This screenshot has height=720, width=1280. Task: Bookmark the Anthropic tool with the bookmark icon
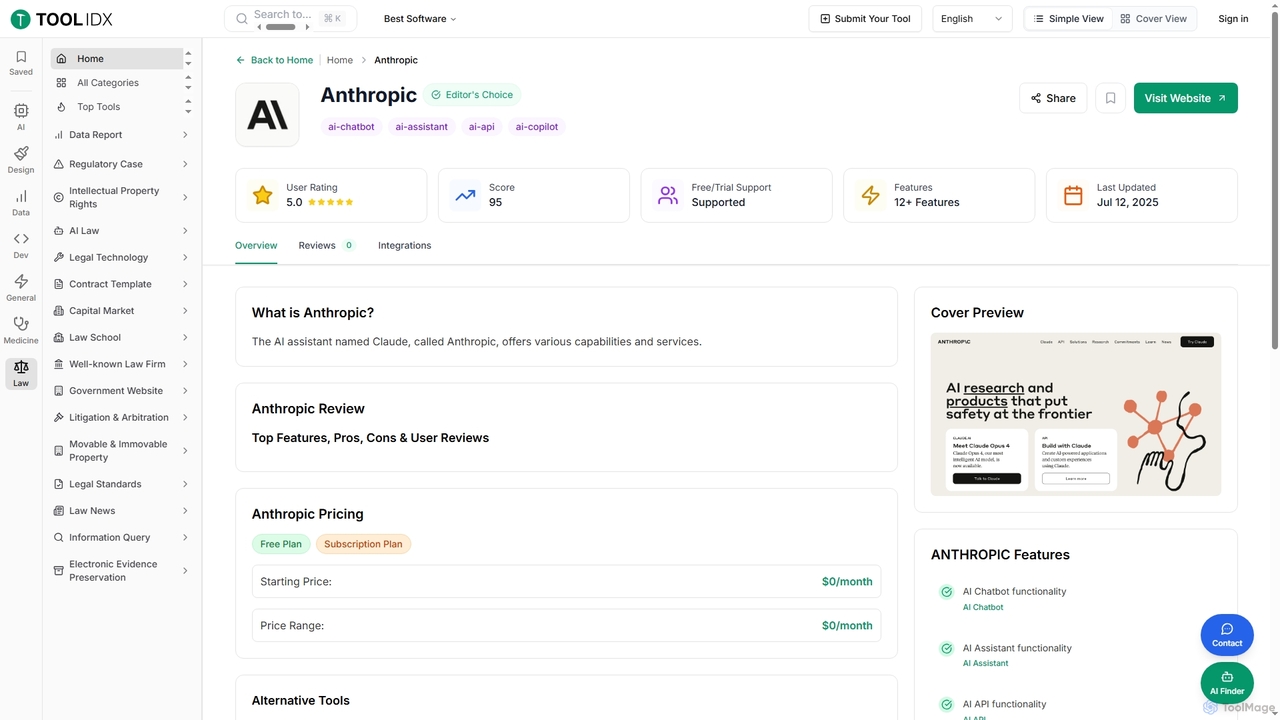(1110, 98)
